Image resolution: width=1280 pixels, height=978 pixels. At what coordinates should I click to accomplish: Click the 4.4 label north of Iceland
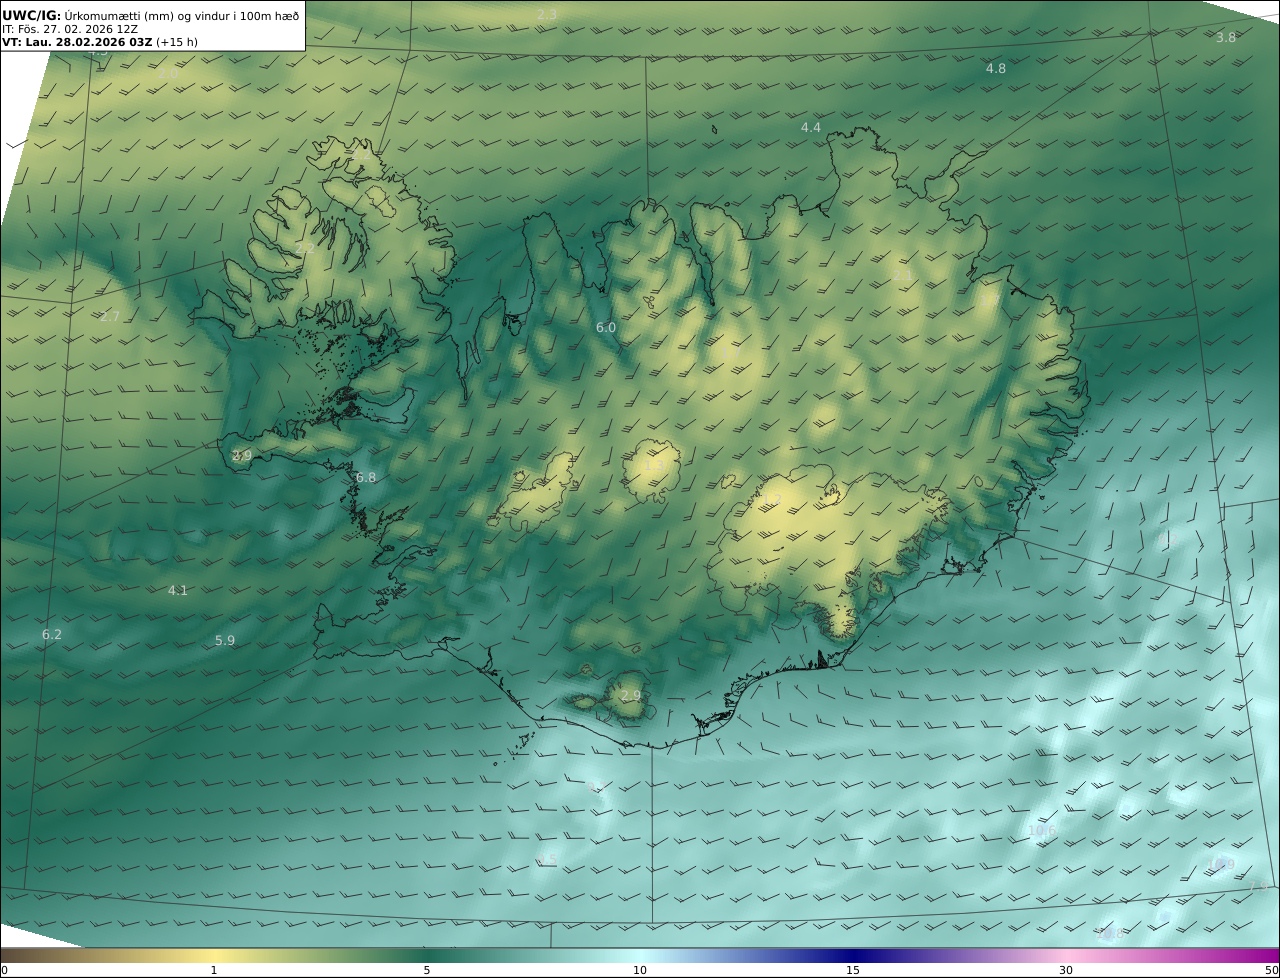pos(811,128)
